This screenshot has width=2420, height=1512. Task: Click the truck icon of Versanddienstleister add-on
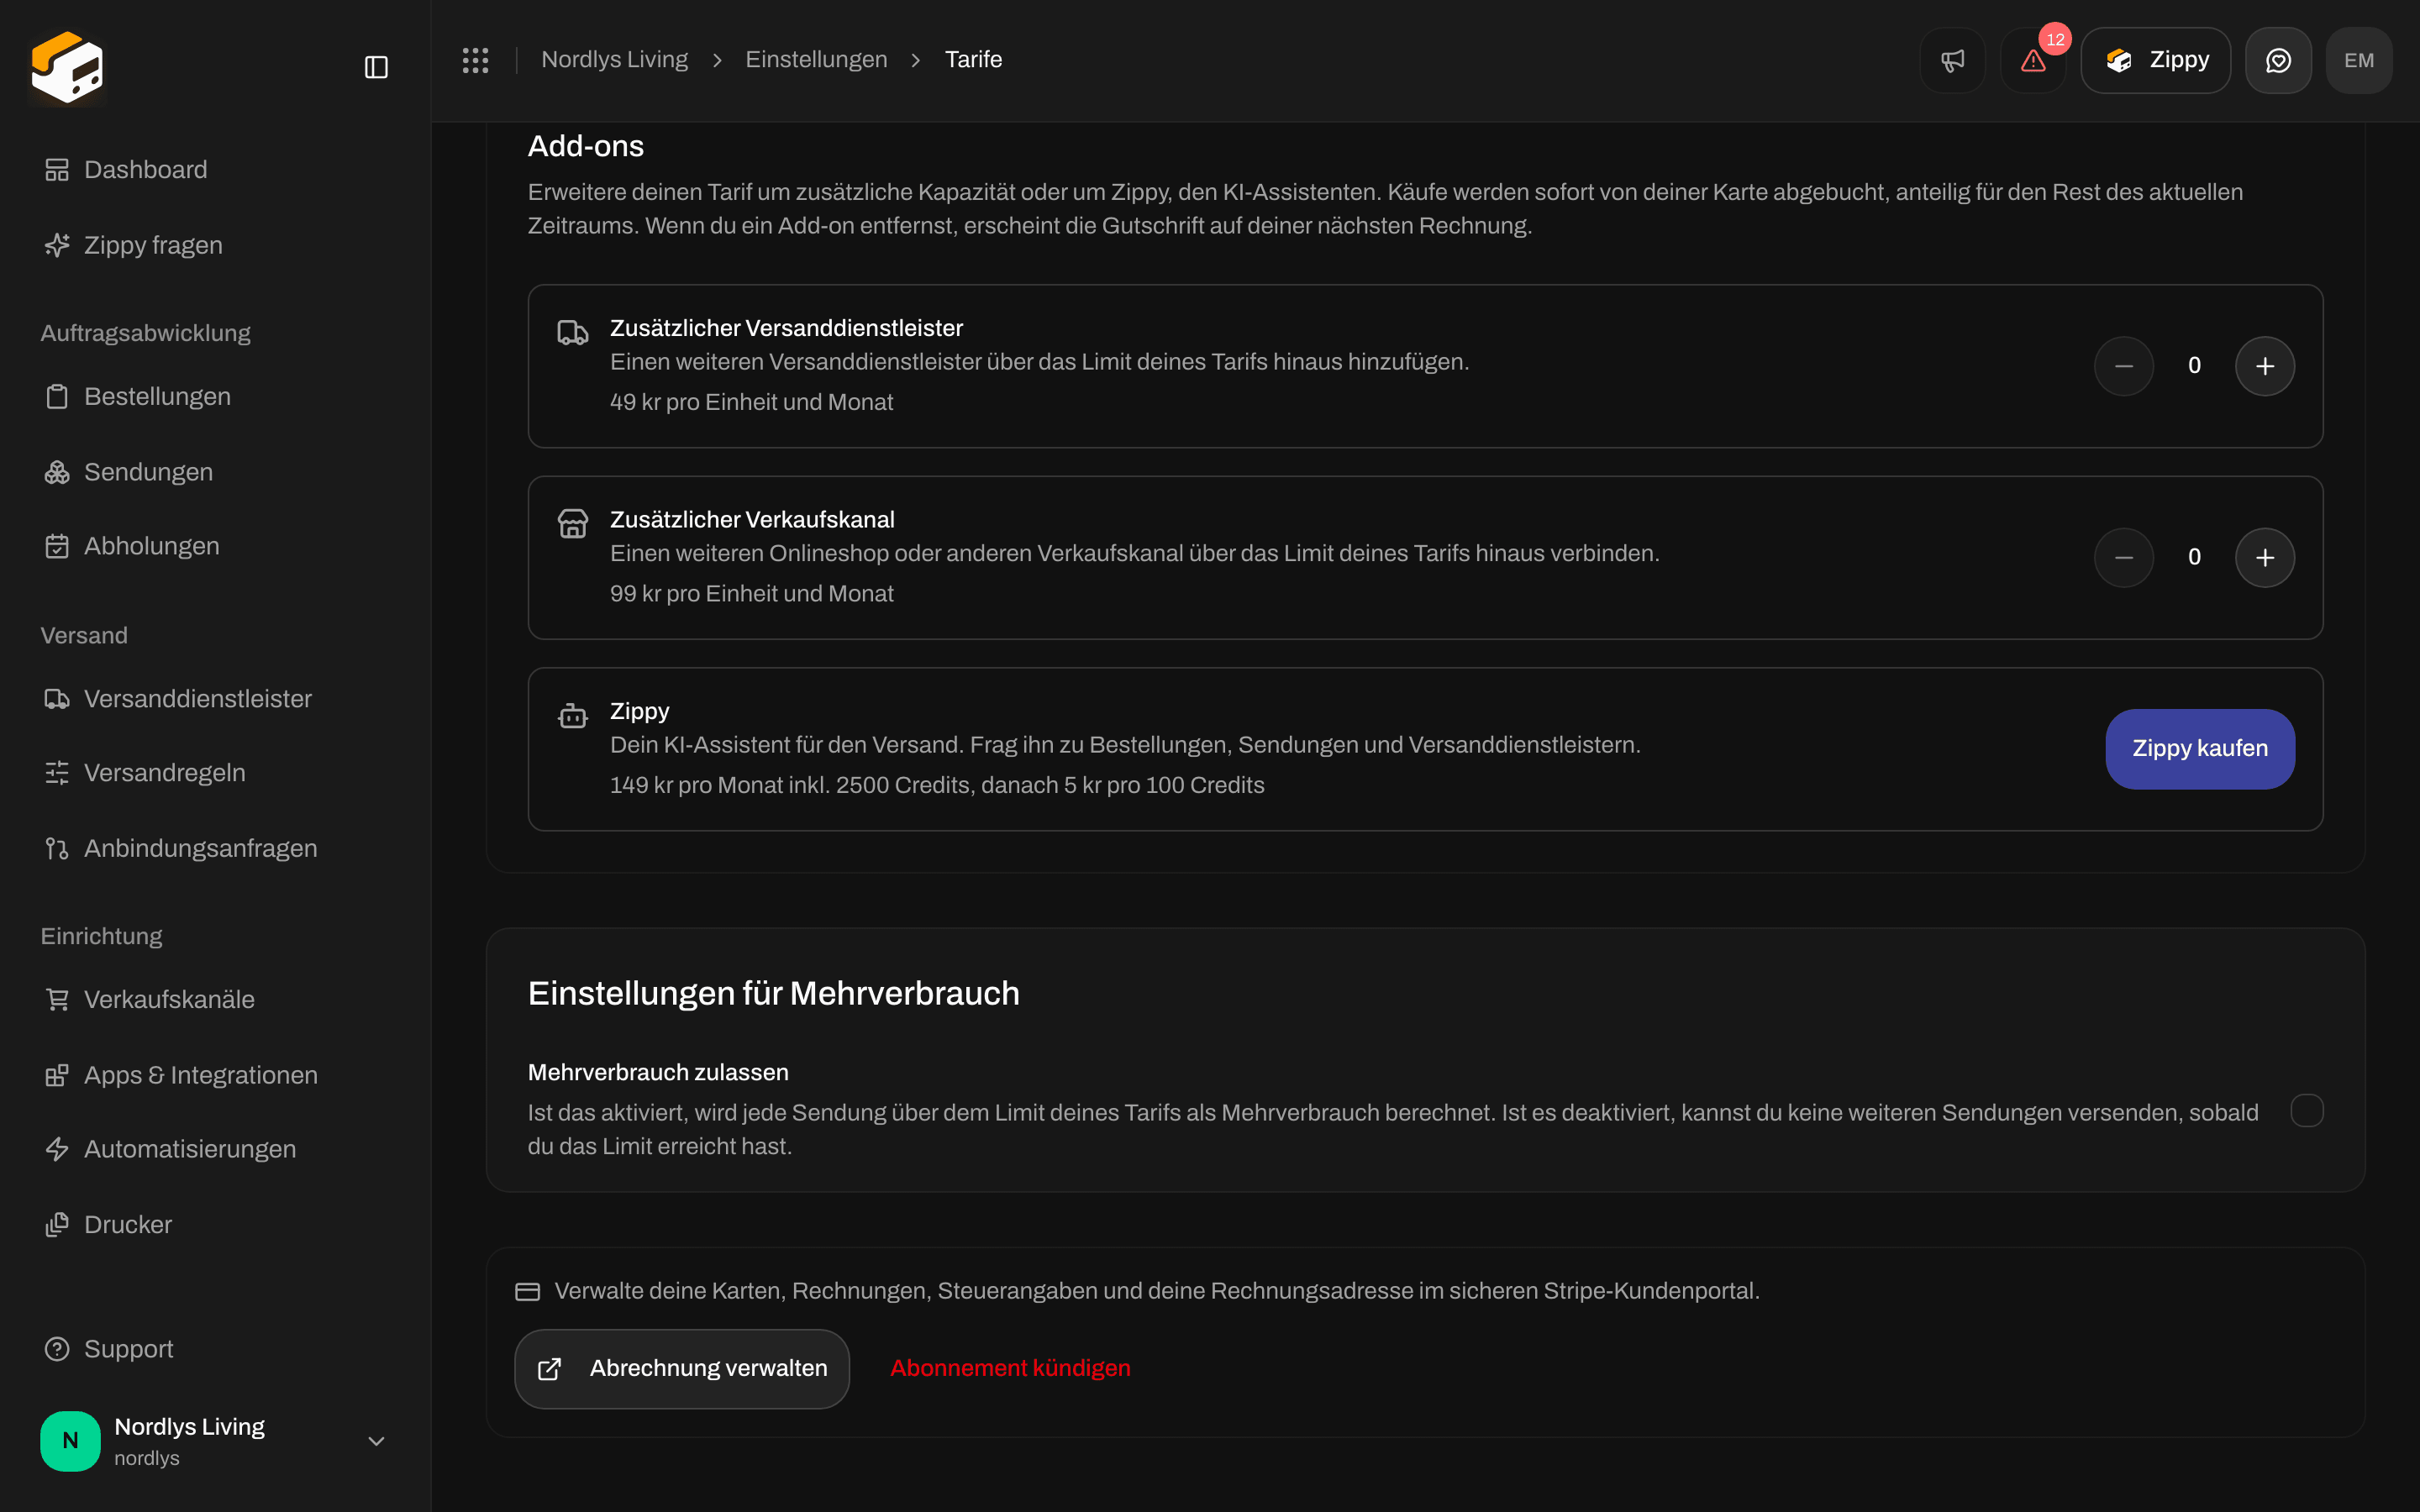[x=573, y=332]
